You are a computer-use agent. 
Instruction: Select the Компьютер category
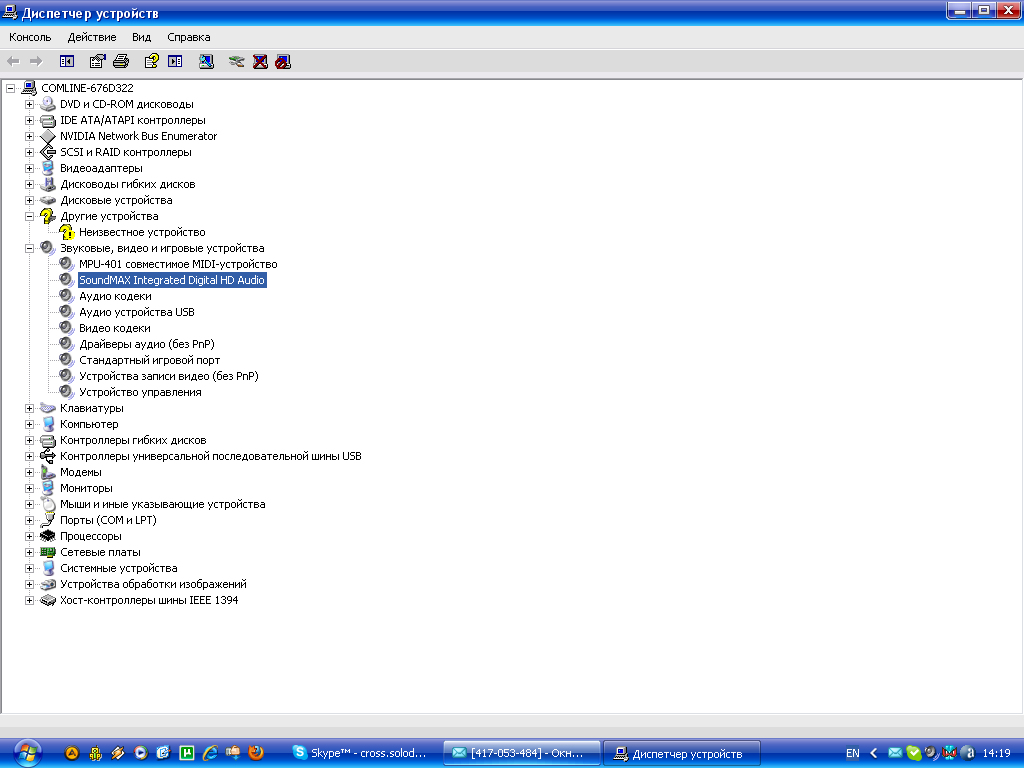(x=89, y=424)
